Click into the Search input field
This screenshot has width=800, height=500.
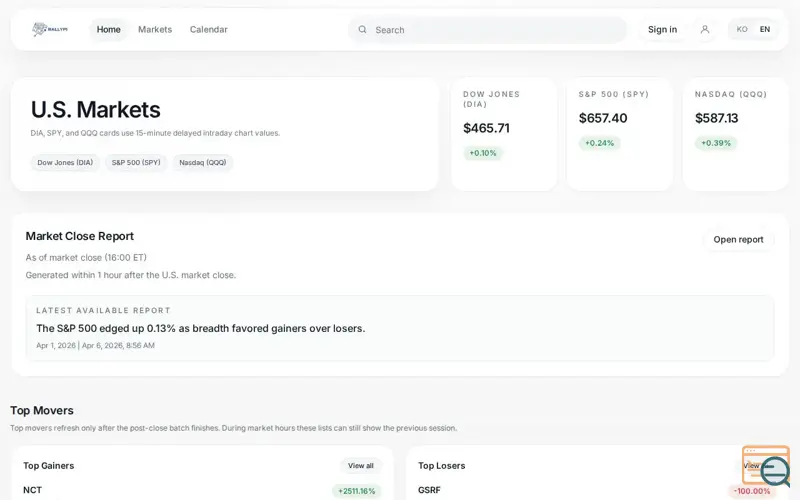pos(495,30)
